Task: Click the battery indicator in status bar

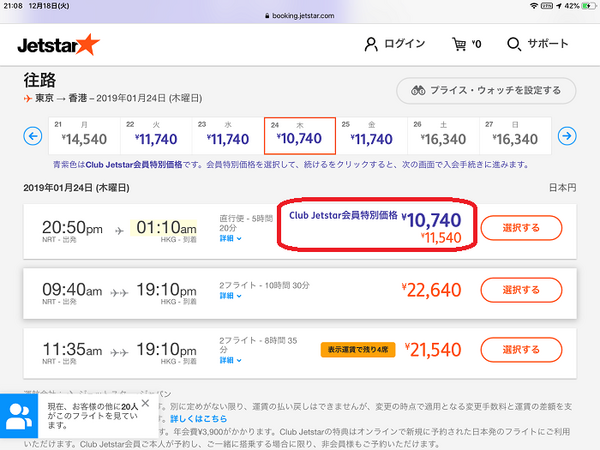Action: [x=589, y=6]
